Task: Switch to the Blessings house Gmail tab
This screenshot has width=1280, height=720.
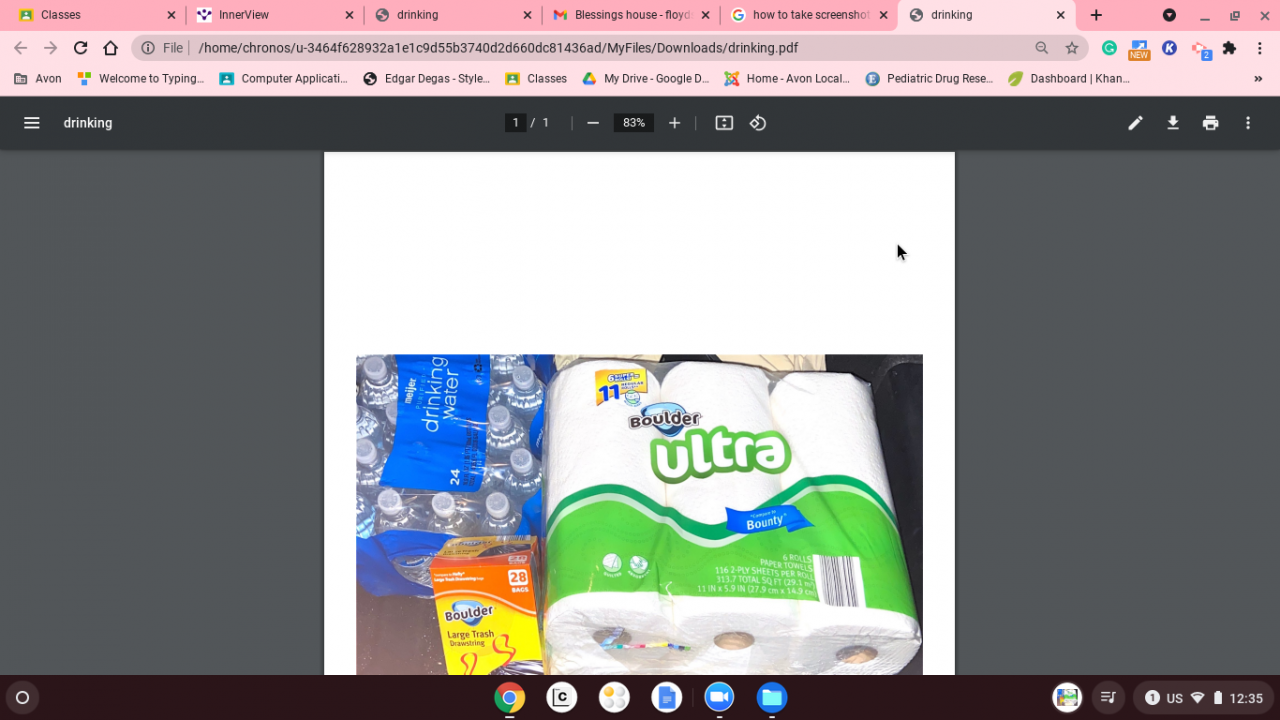Action: pos(630,15)
